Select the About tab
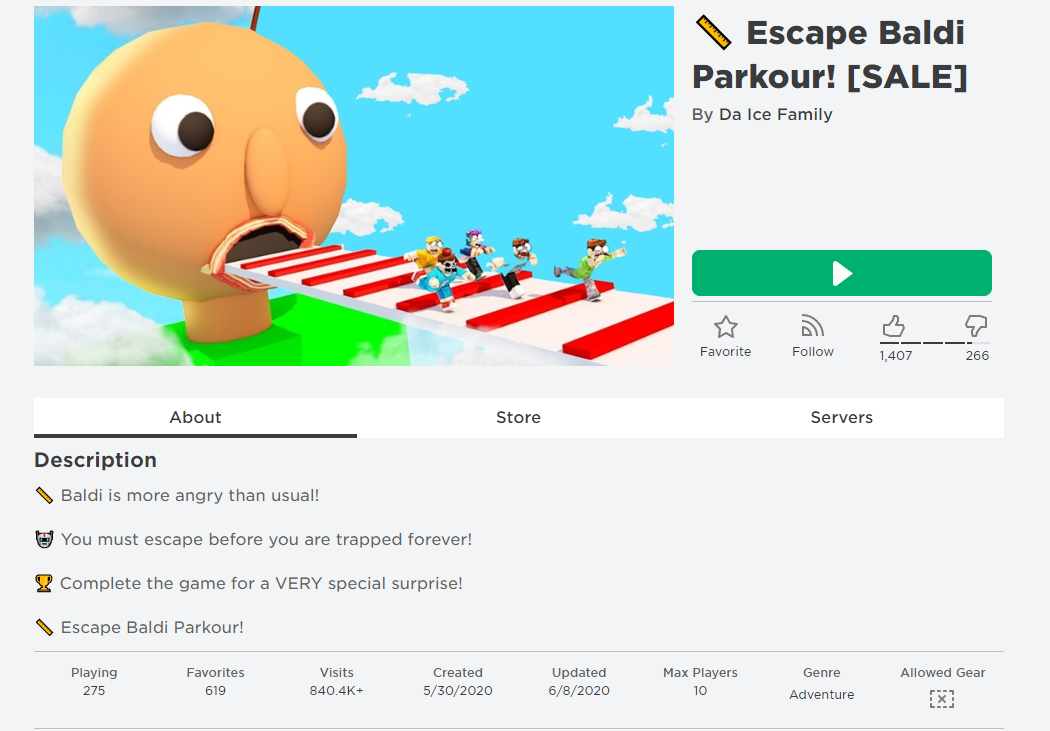The height and width of the screenshot is (731, 1050). (195, 418)
